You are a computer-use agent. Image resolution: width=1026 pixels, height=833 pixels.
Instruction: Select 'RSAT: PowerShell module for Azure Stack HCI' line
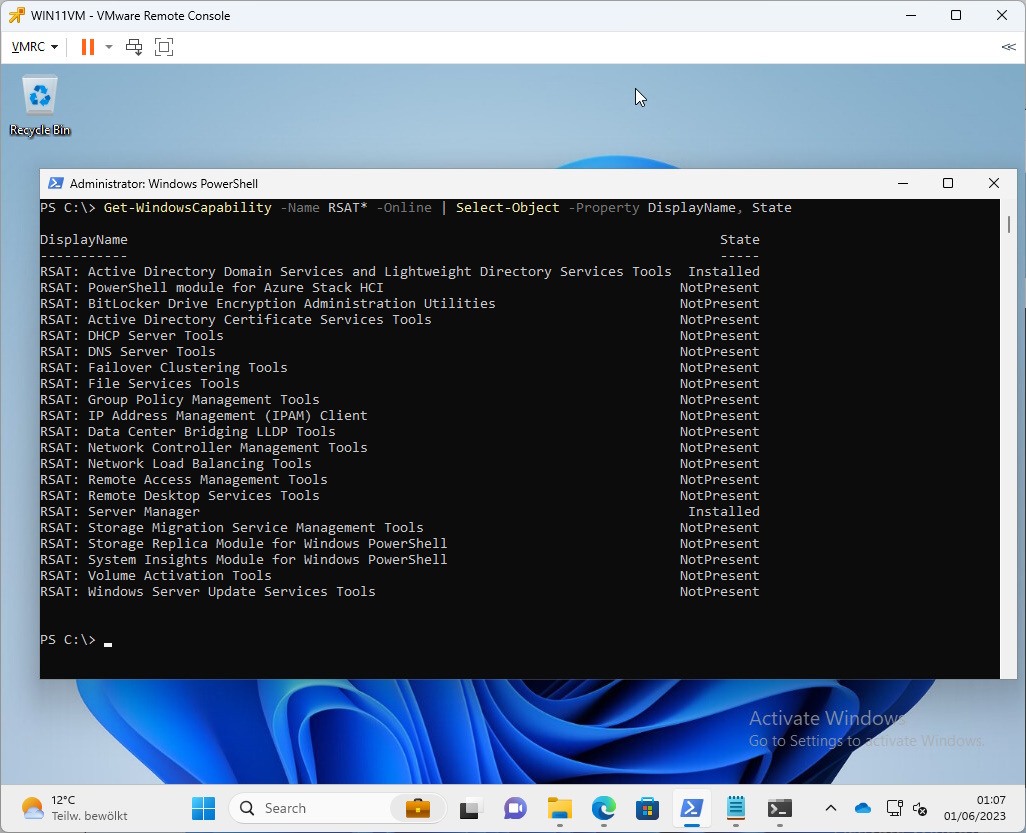(212, 287)
